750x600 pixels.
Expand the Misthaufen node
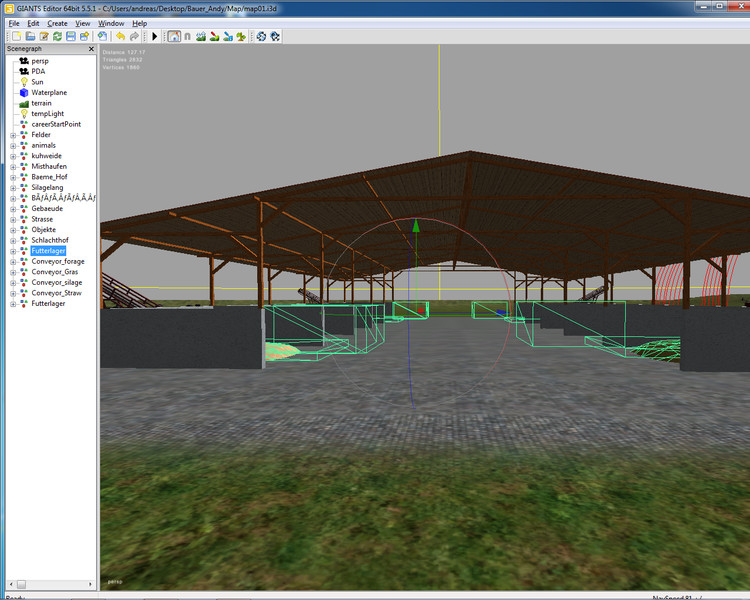point(13,167)
